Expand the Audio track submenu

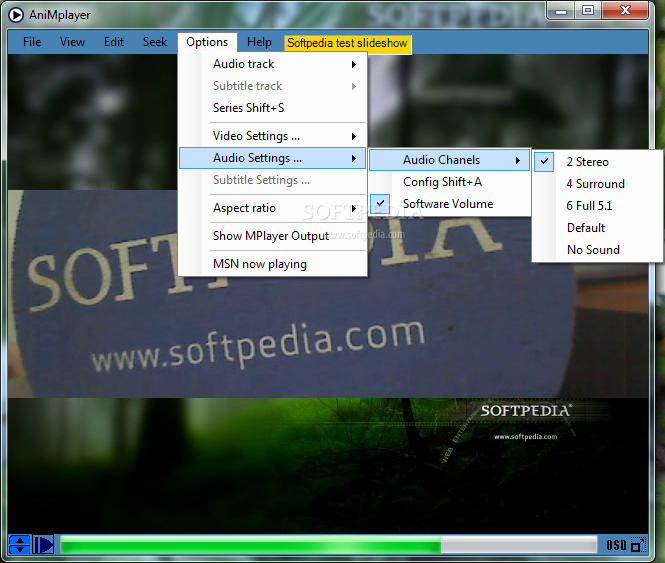[273, 64]
